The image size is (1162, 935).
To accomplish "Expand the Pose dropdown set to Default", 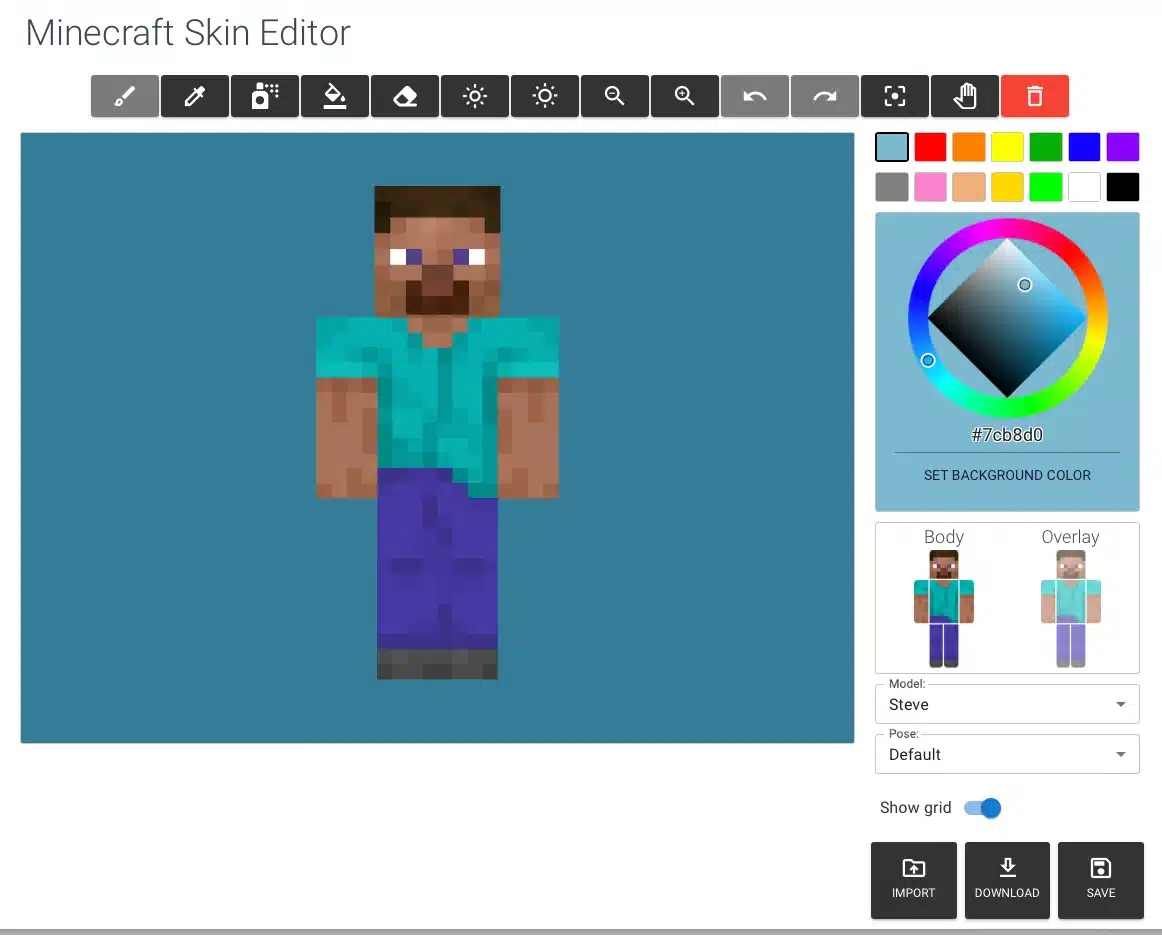I will [1007, 754].
